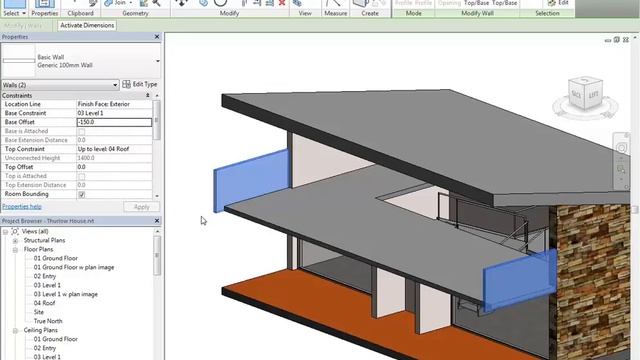Open the 03 Level 1 floor plan
Image resolution: width=640 pixels, height=360 pixels.
pyautogui.click(x=47, y=285)
